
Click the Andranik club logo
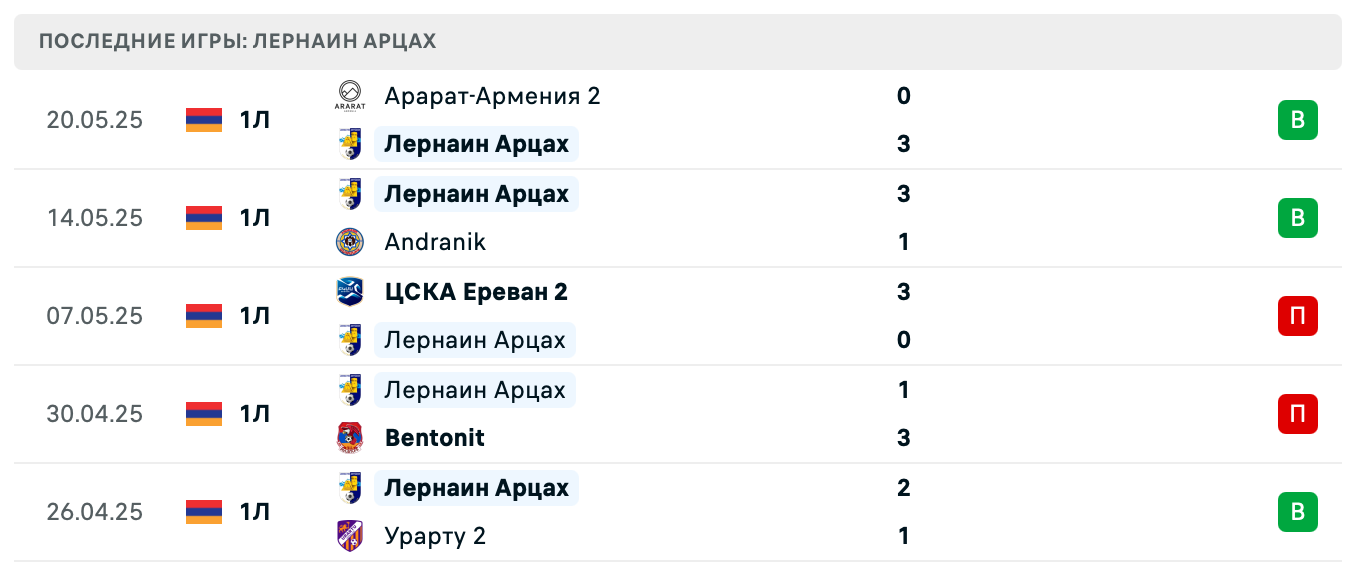pos(350,242)
